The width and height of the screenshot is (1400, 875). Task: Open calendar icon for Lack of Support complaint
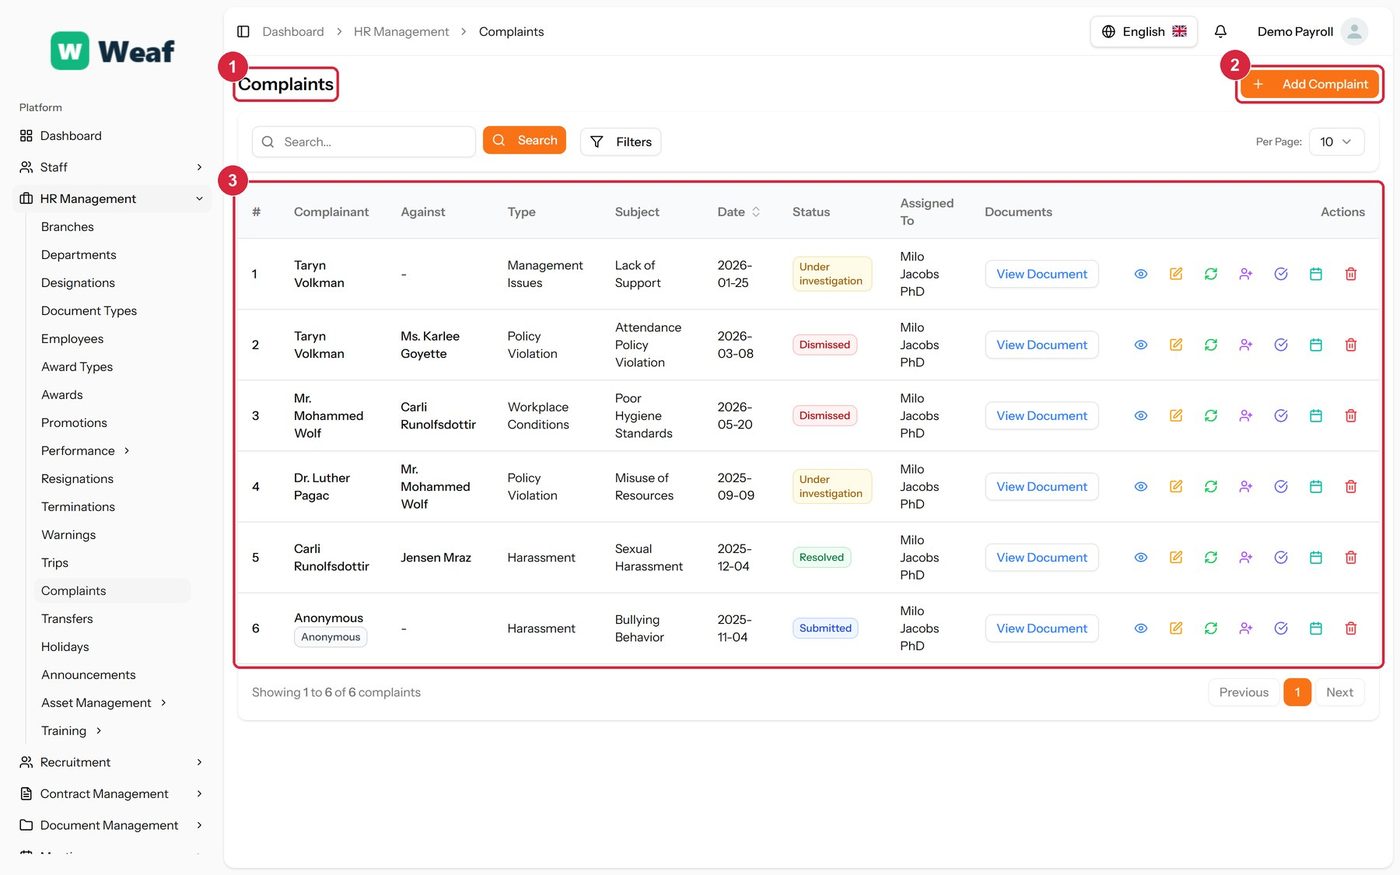pyautogui.click(x=1316, y=274)
